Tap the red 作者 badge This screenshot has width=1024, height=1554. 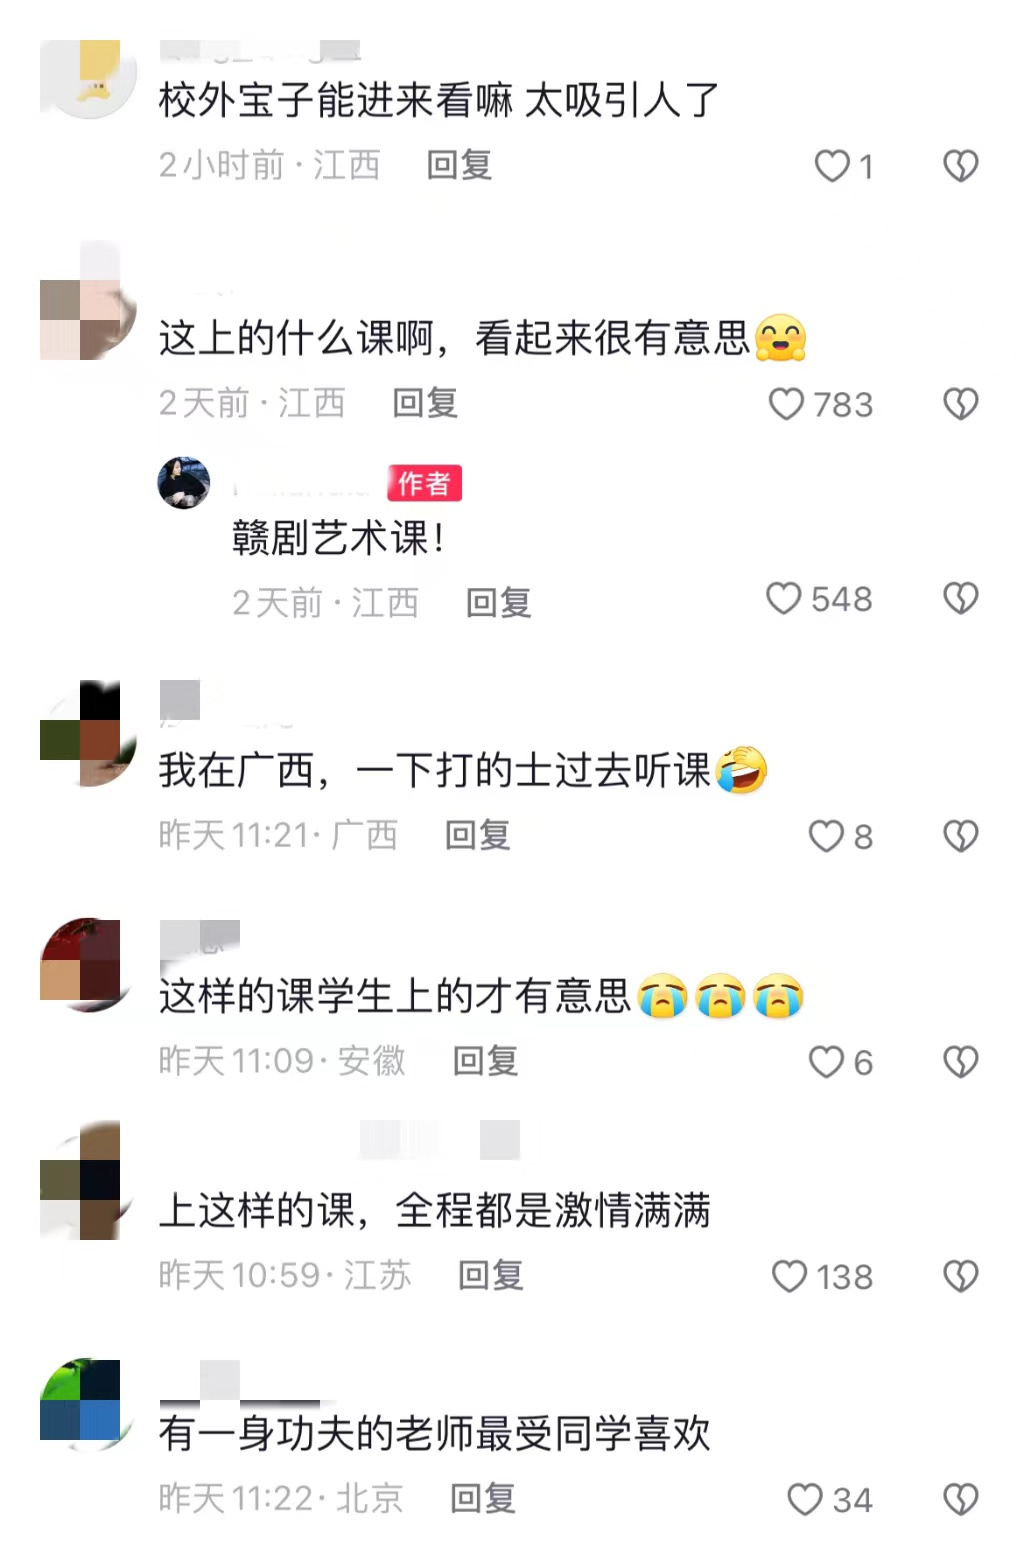[x=424, y=483]
